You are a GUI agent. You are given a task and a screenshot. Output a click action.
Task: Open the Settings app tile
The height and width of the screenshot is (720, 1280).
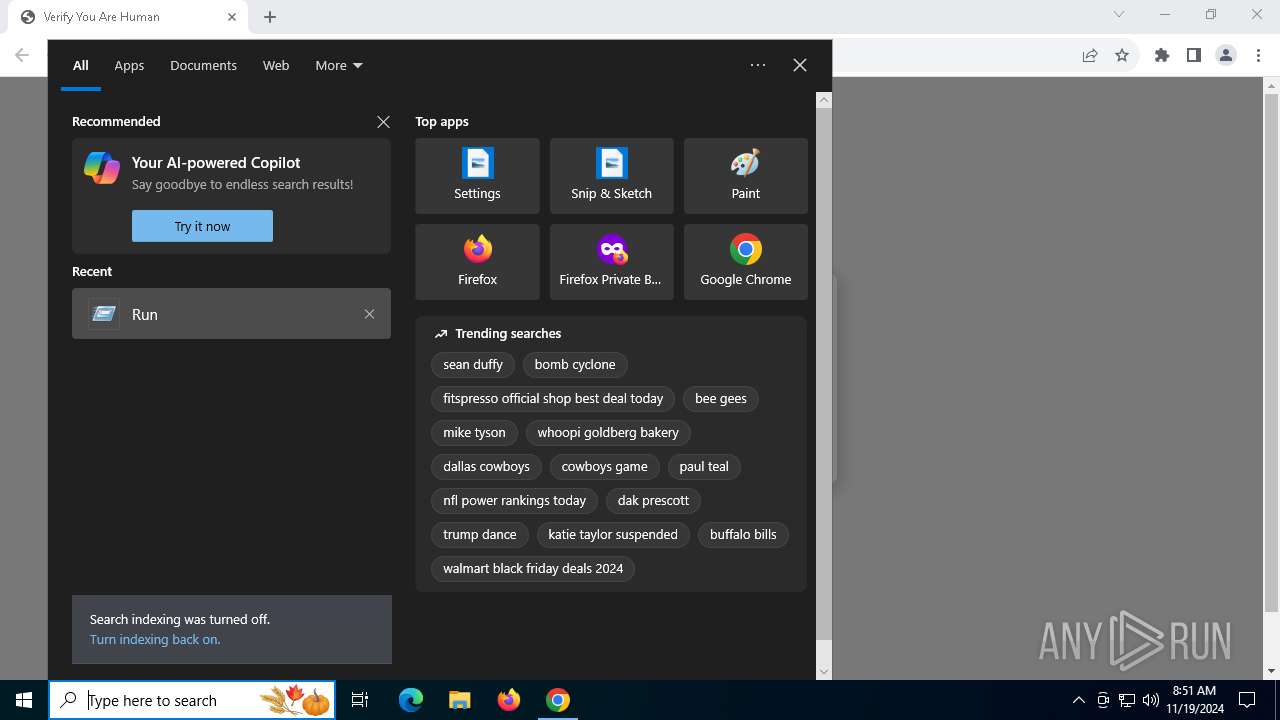click(477, 176)
